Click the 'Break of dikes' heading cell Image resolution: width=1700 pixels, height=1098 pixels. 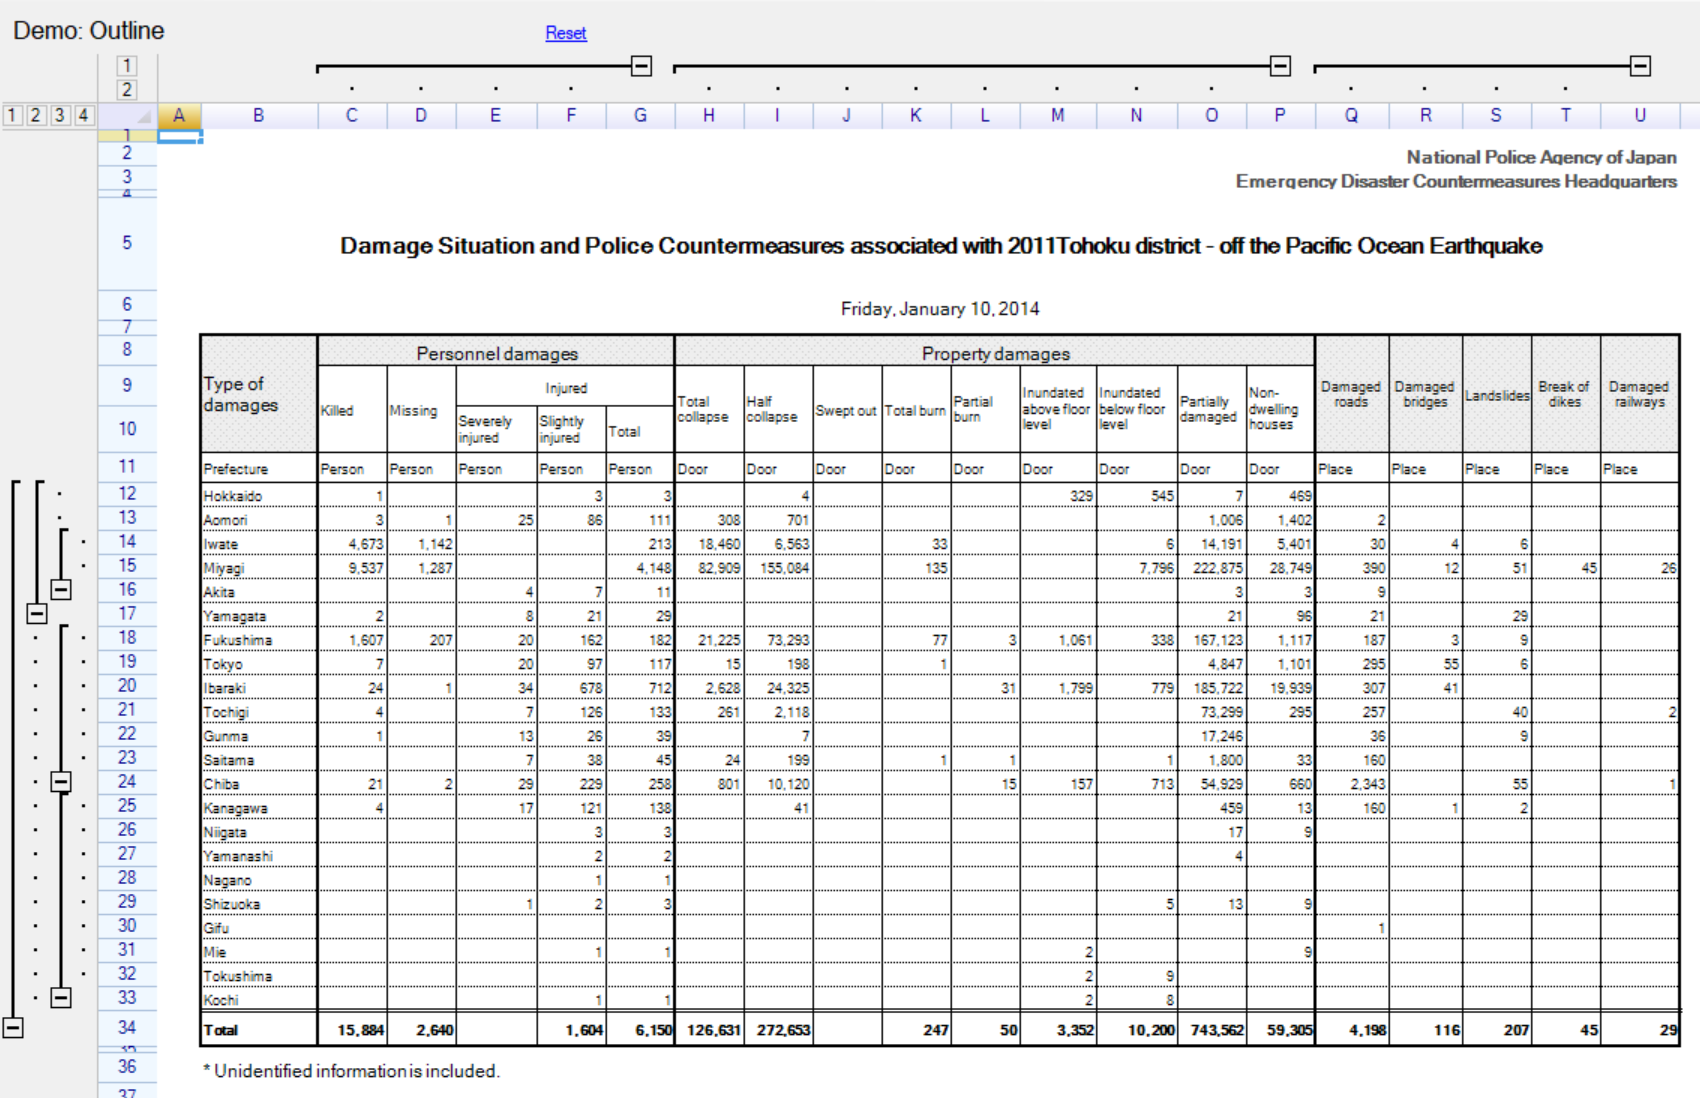coord(1566,394)
